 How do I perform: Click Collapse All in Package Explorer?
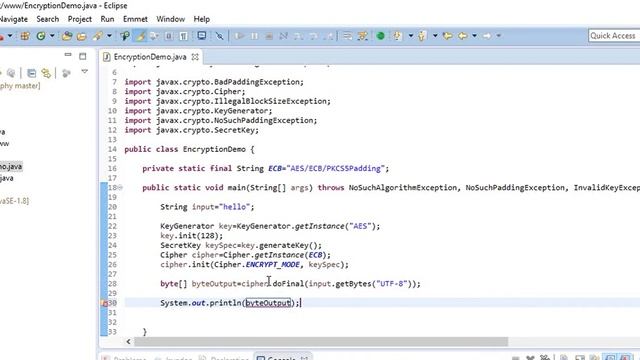[x=31, y=73]
